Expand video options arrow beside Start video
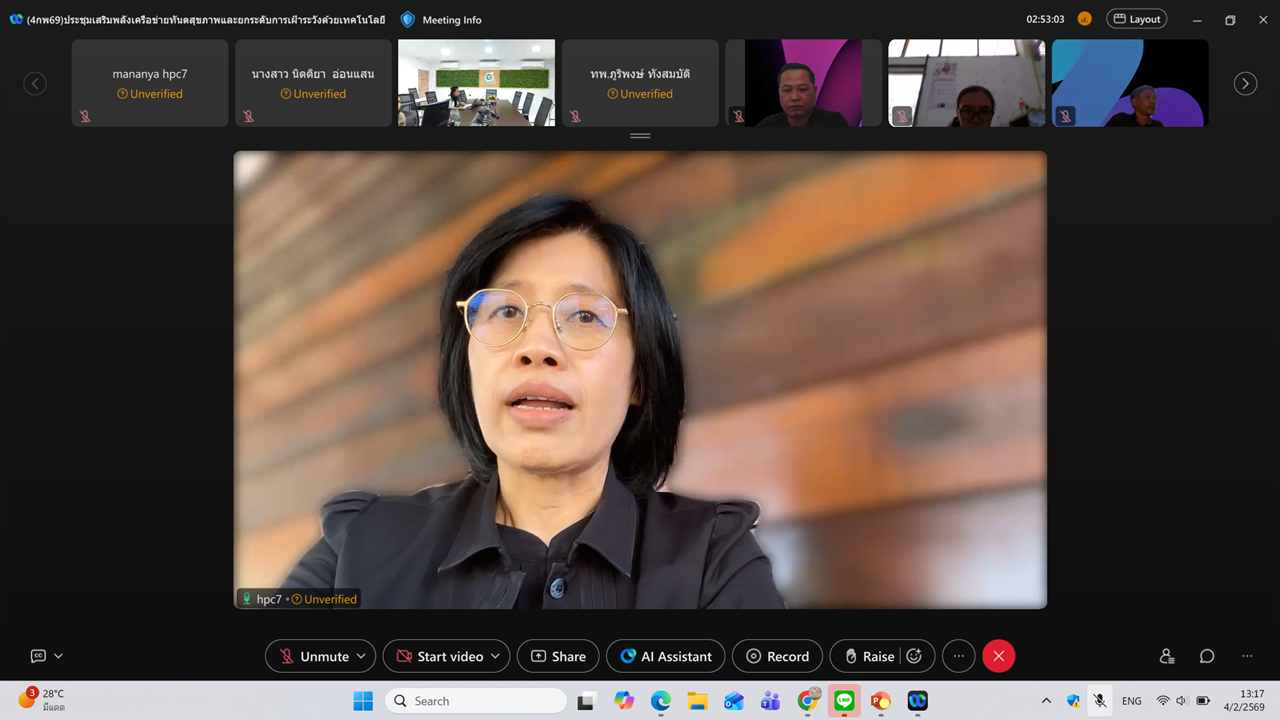Image resolution: width=1280 pixels, height=720 pixels. [495, 656]
